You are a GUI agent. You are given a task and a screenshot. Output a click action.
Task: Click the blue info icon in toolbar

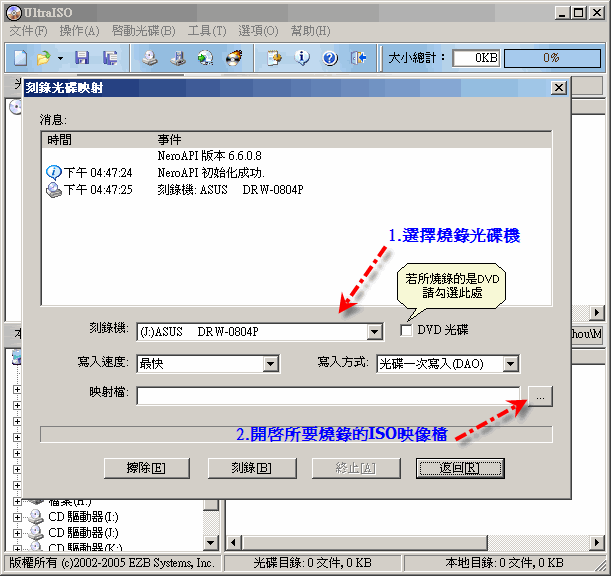(302, 58)
